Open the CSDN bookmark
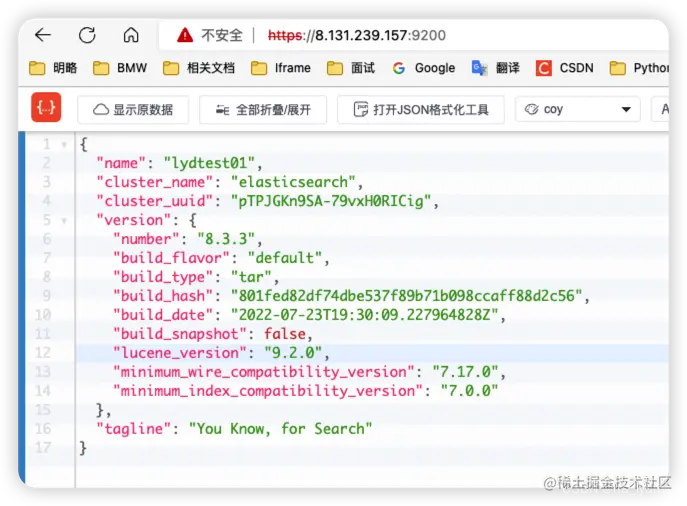Screen dimensions: 687x506 click(564, 68)
